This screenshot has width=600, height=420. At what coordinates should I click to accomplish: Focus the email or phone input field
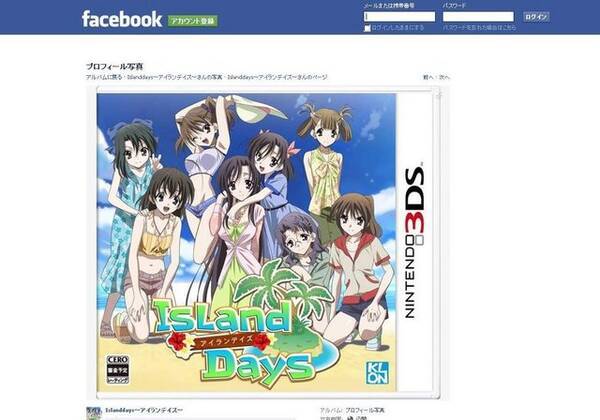coord(399,16)
